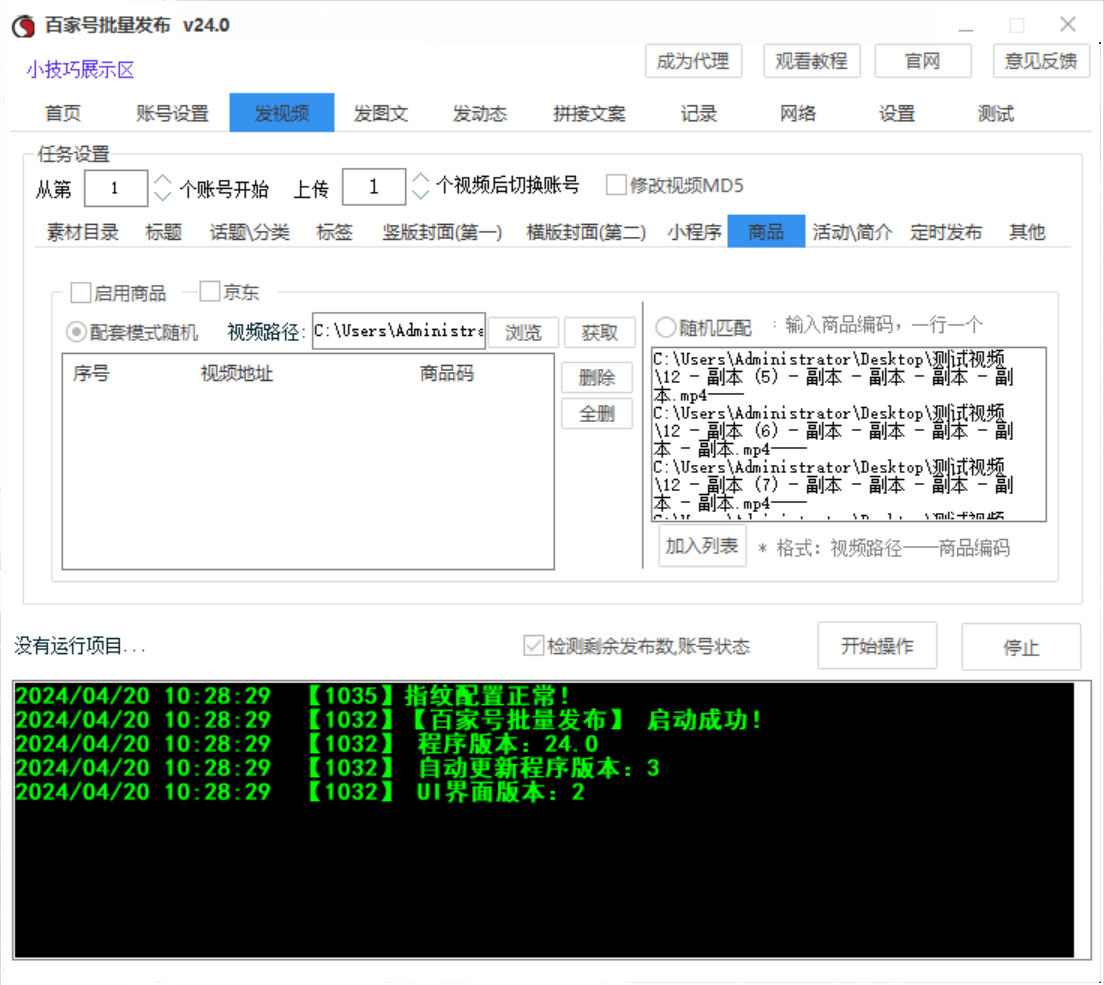The height and width of the screenshot is (985, 1104).
Task: Switch to the 账号设置 tab
Action: [172, 113]
